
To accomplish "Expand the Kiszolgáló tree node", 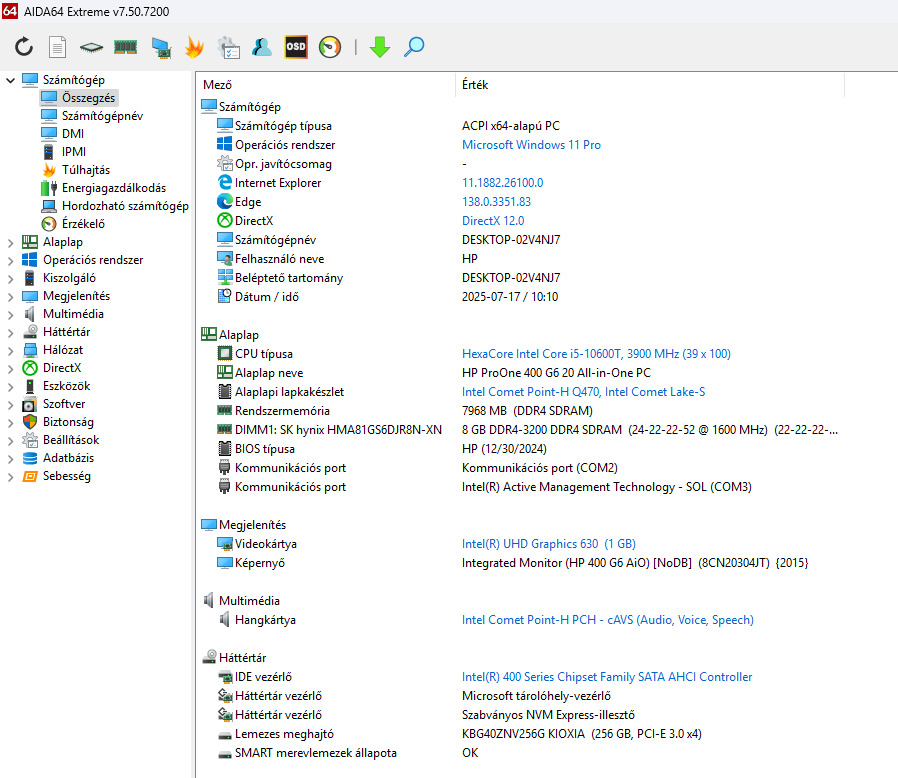I will point(10,279).
